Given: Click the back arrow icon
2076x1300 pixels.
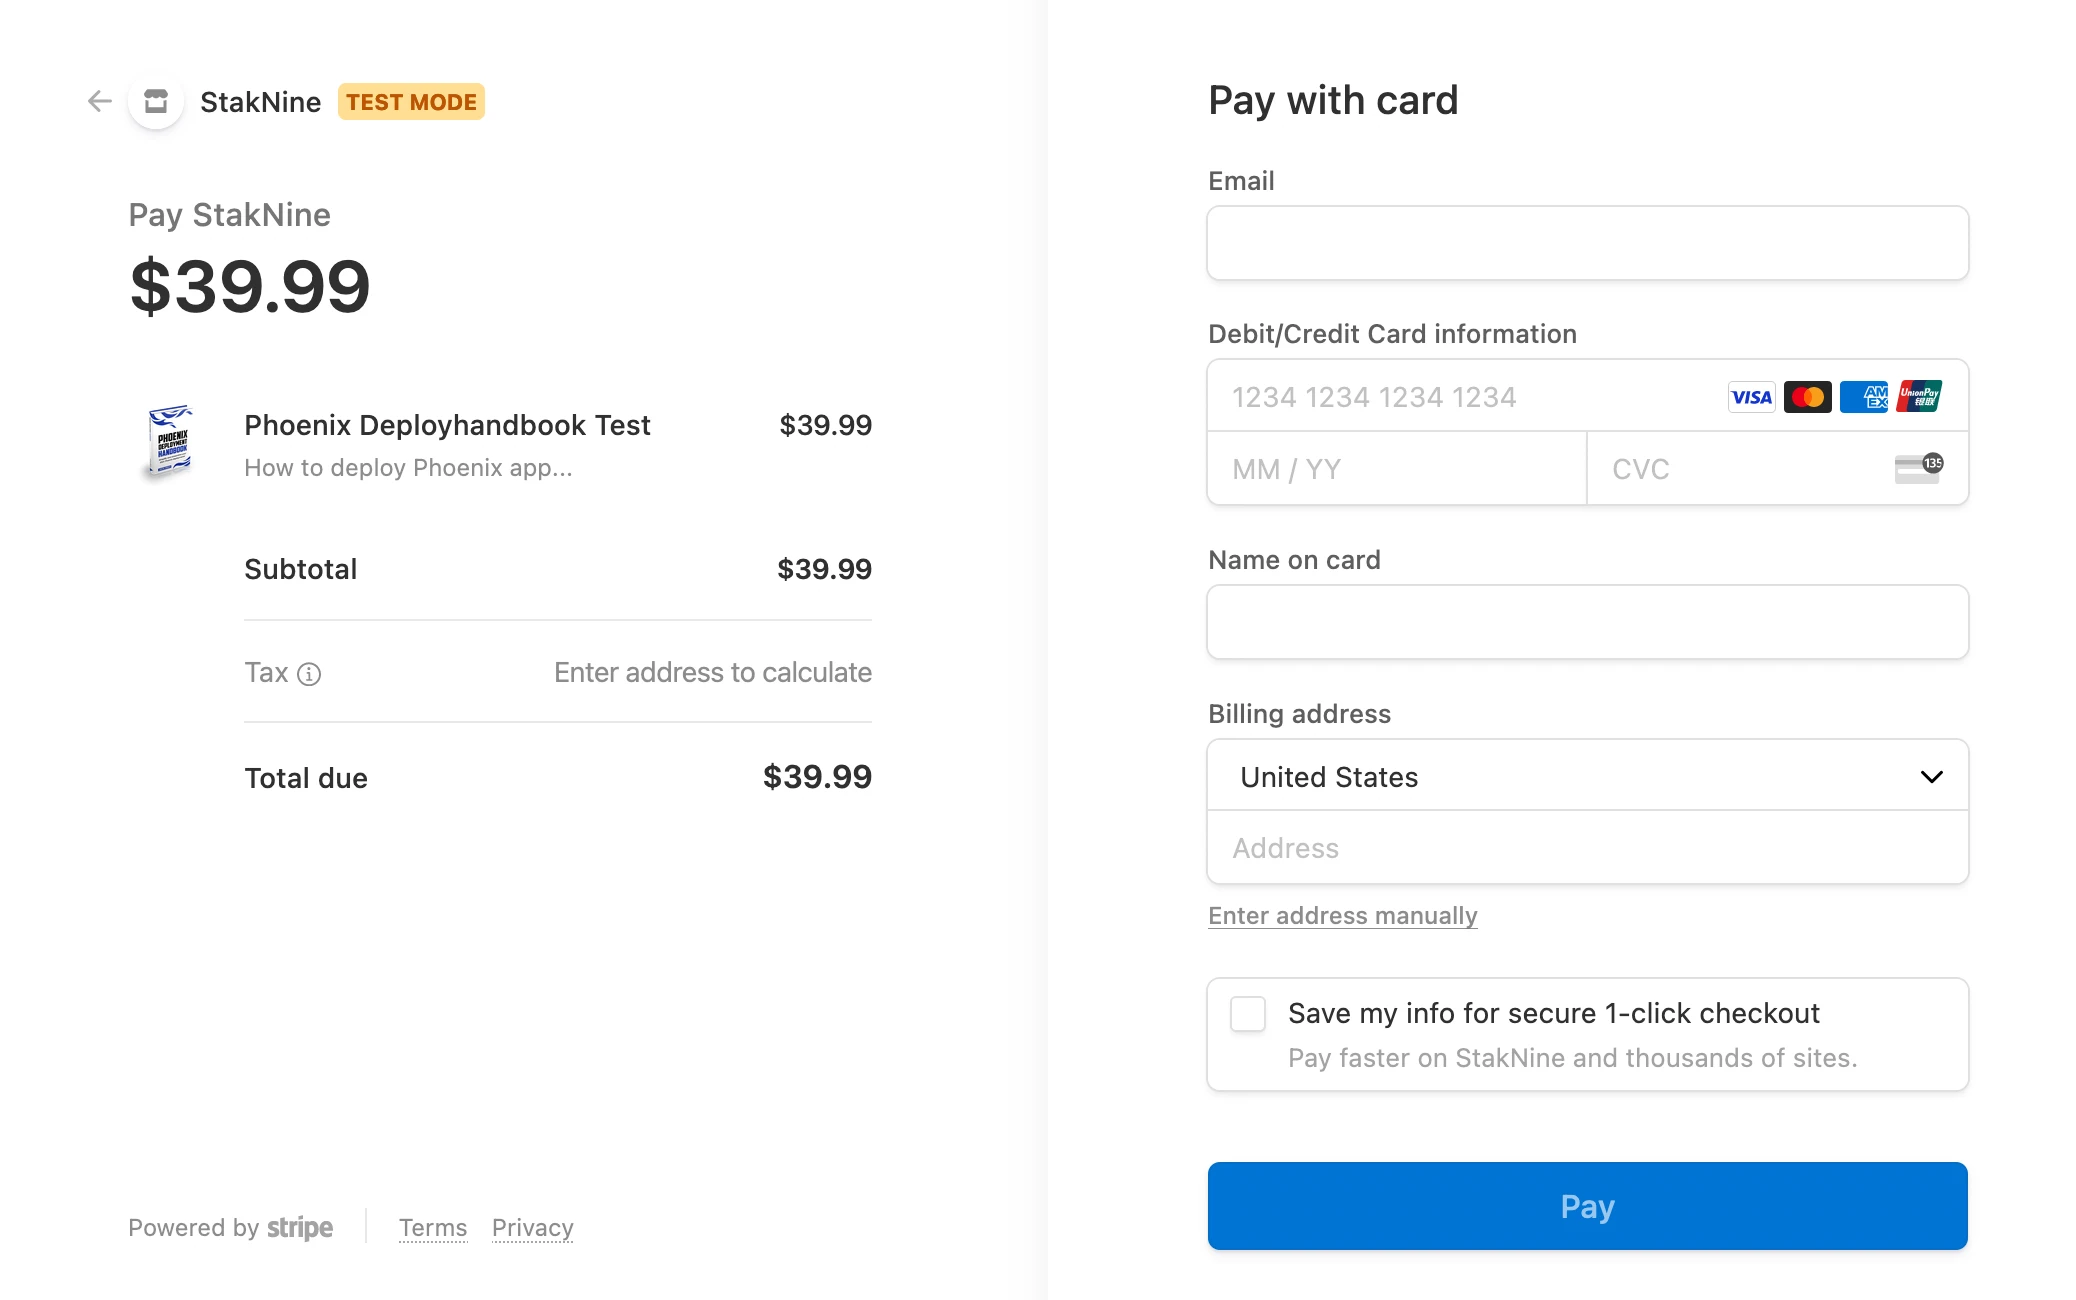Looking at the screenshot, I should [x=99, y=101].
